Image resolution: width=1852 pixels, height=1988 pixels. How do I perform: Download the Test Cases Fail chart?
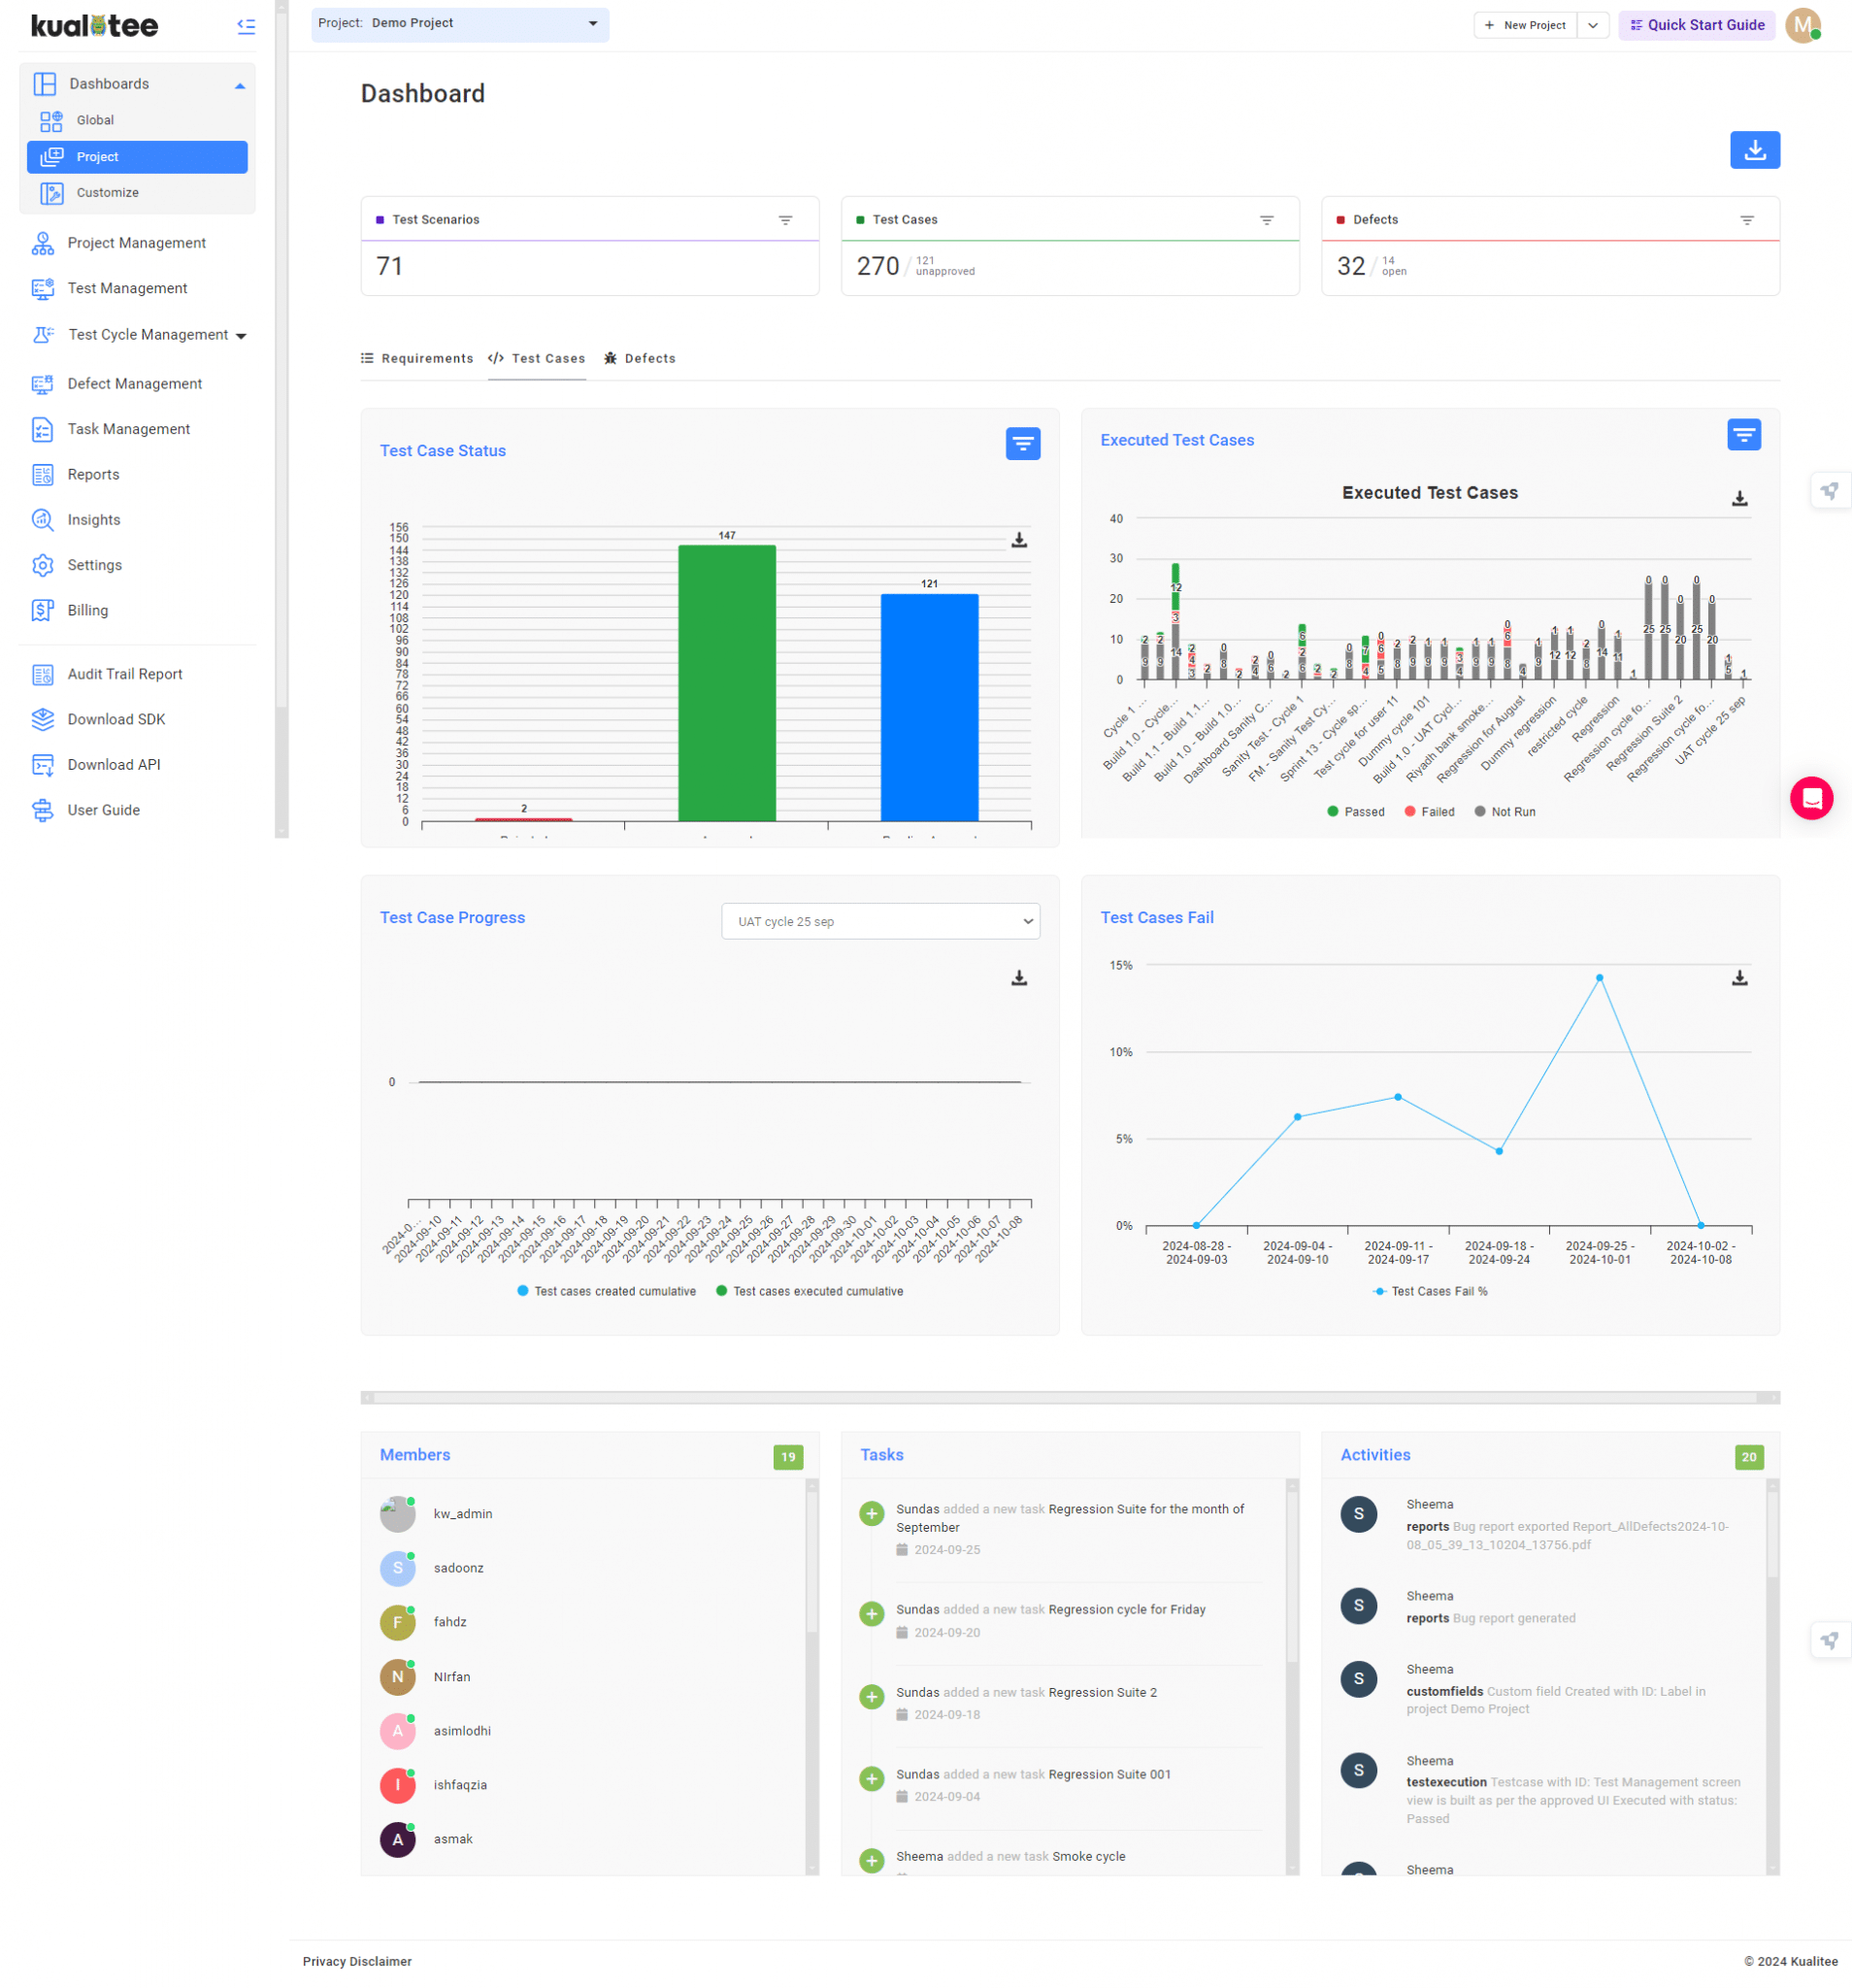click(1739, 978)
